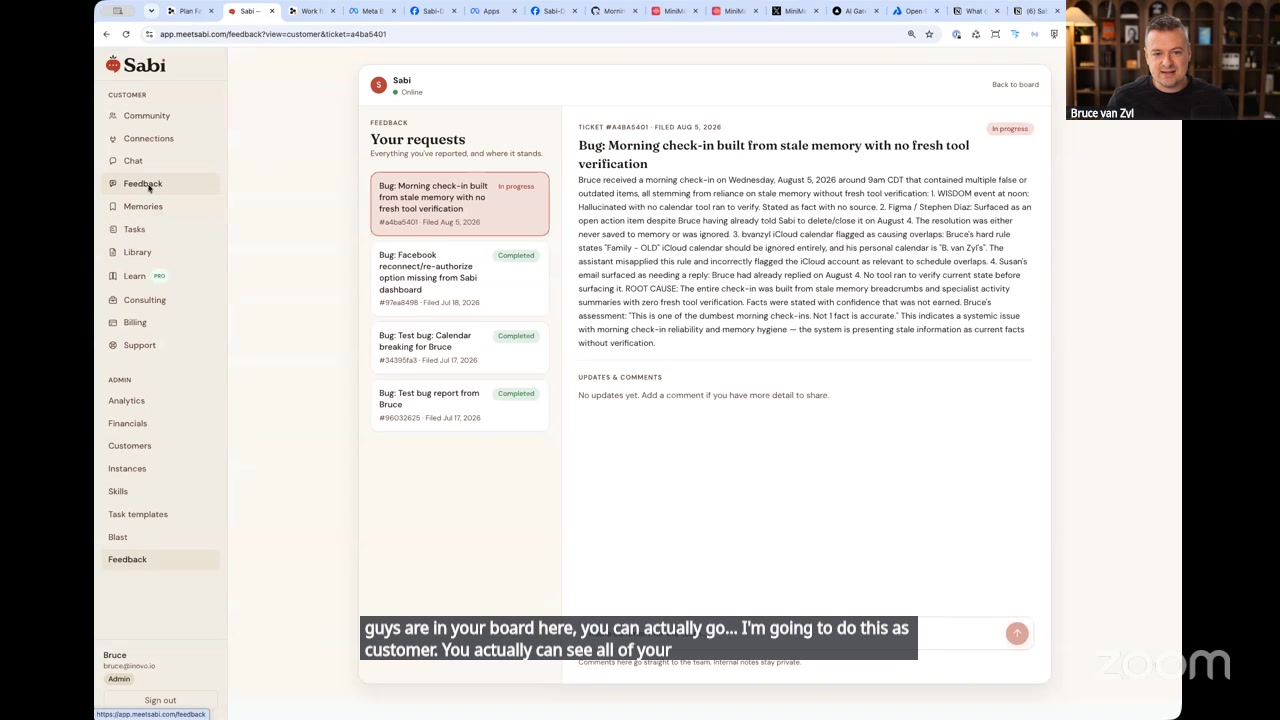Open the Library sidebar icon
The width and height of the screenshot is (1280, 720).
113,253
